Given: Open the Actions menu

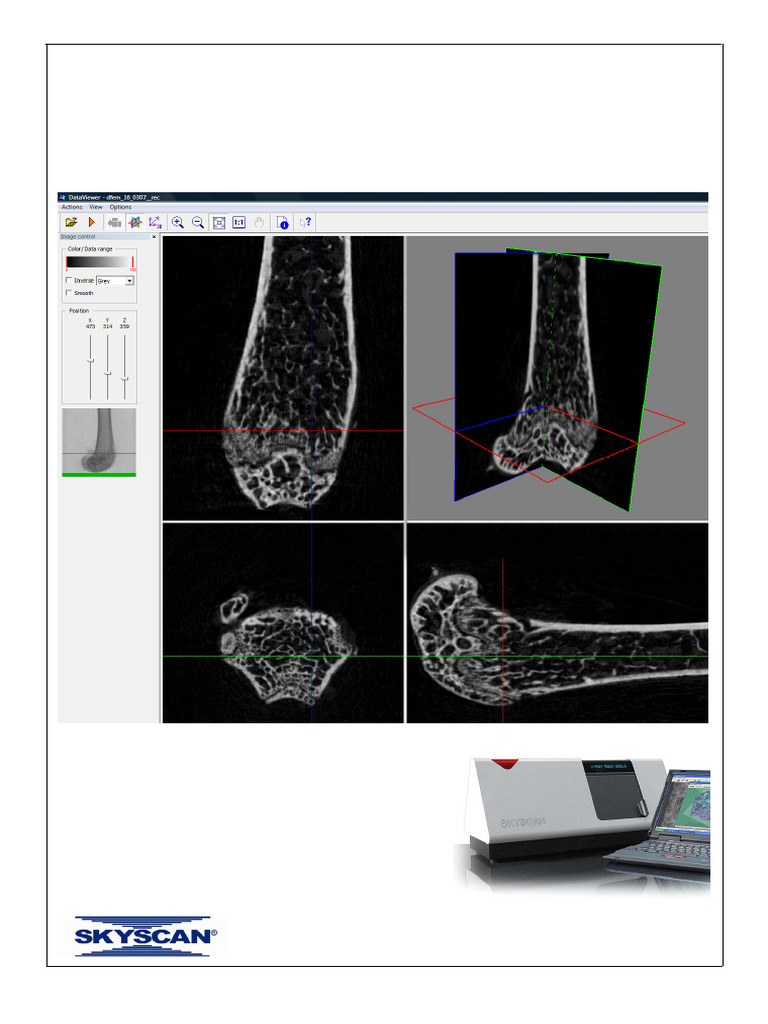Looking at the screenshot, I should pos(72,207).
